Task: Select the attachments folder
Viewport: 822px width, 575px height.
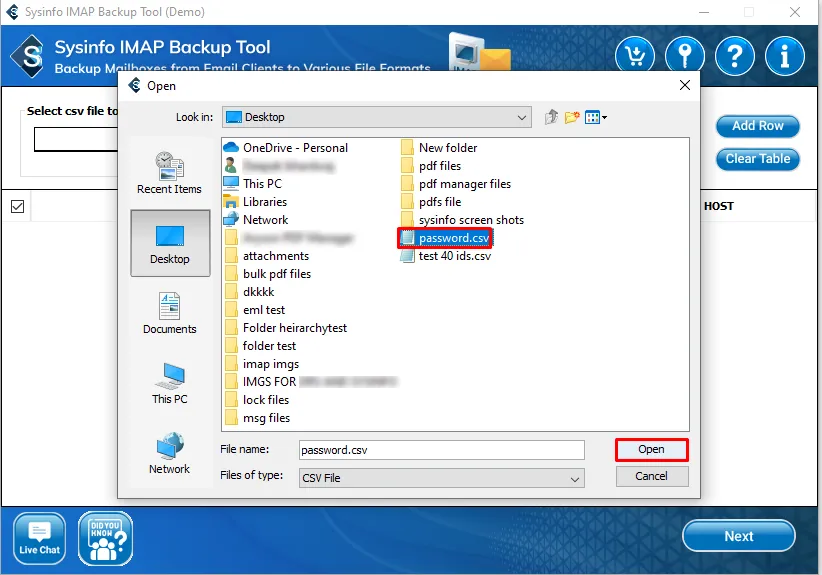Action: pyautogui.click(x=266, y=256)
